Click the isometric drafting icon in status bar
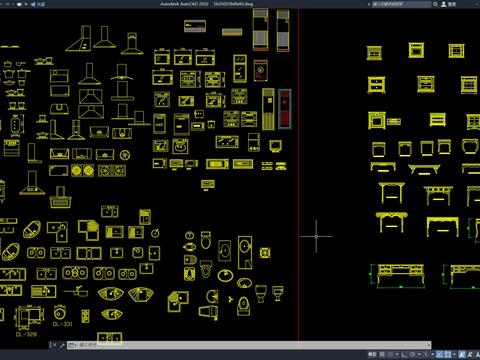Screen dimensions: 480x360 click(x=426, y=354)
